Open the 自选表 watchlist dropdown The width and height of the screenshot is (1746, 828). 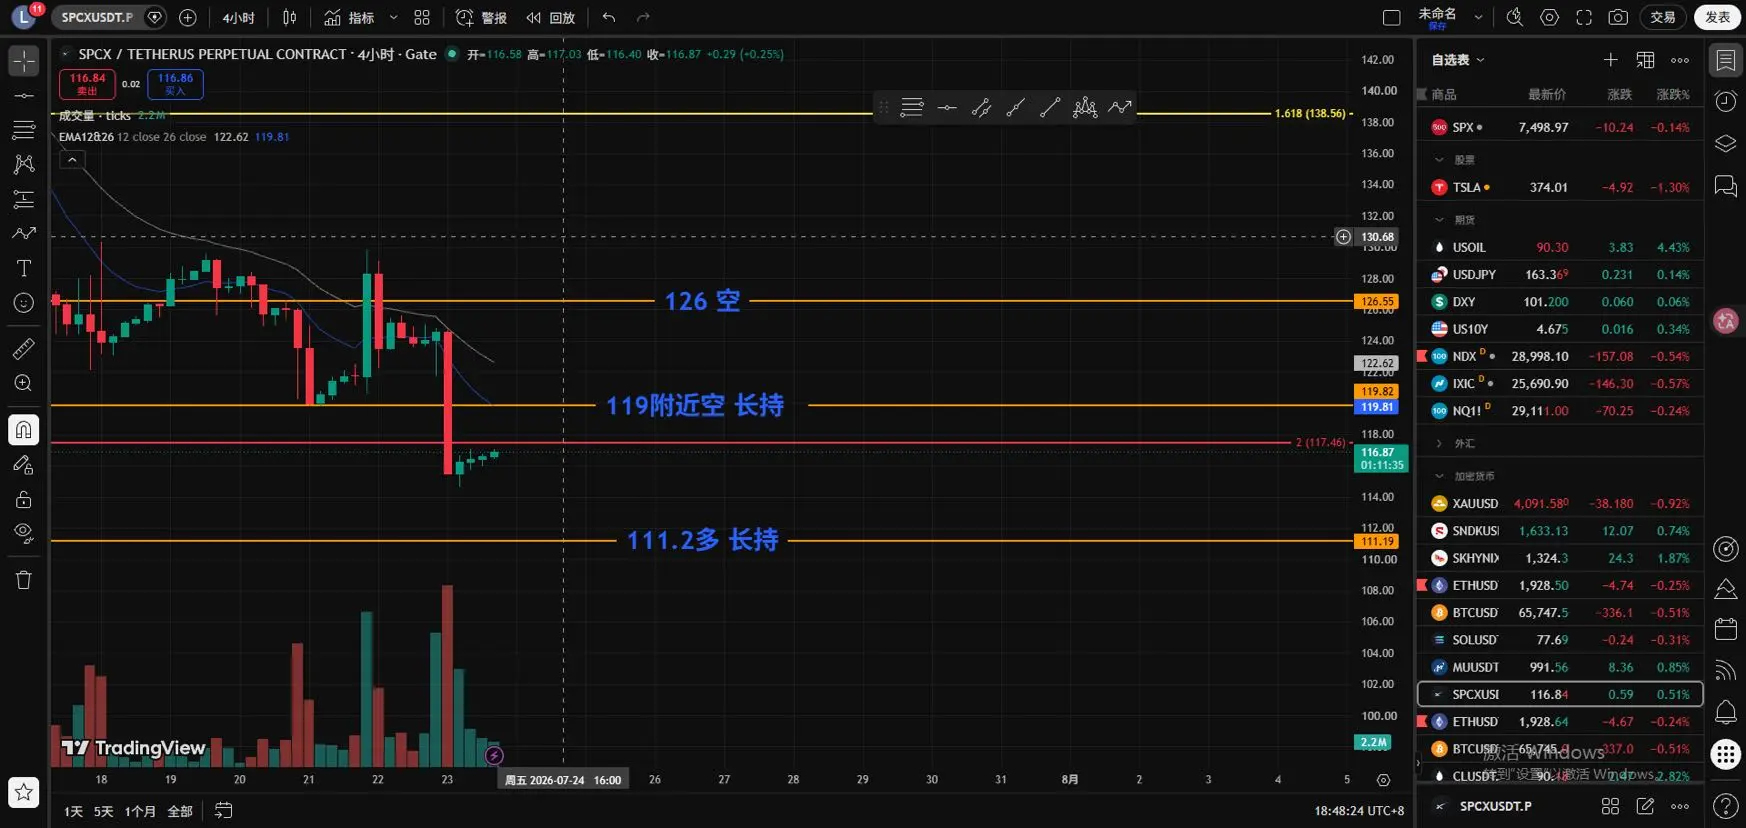(x=1458, y=60)
